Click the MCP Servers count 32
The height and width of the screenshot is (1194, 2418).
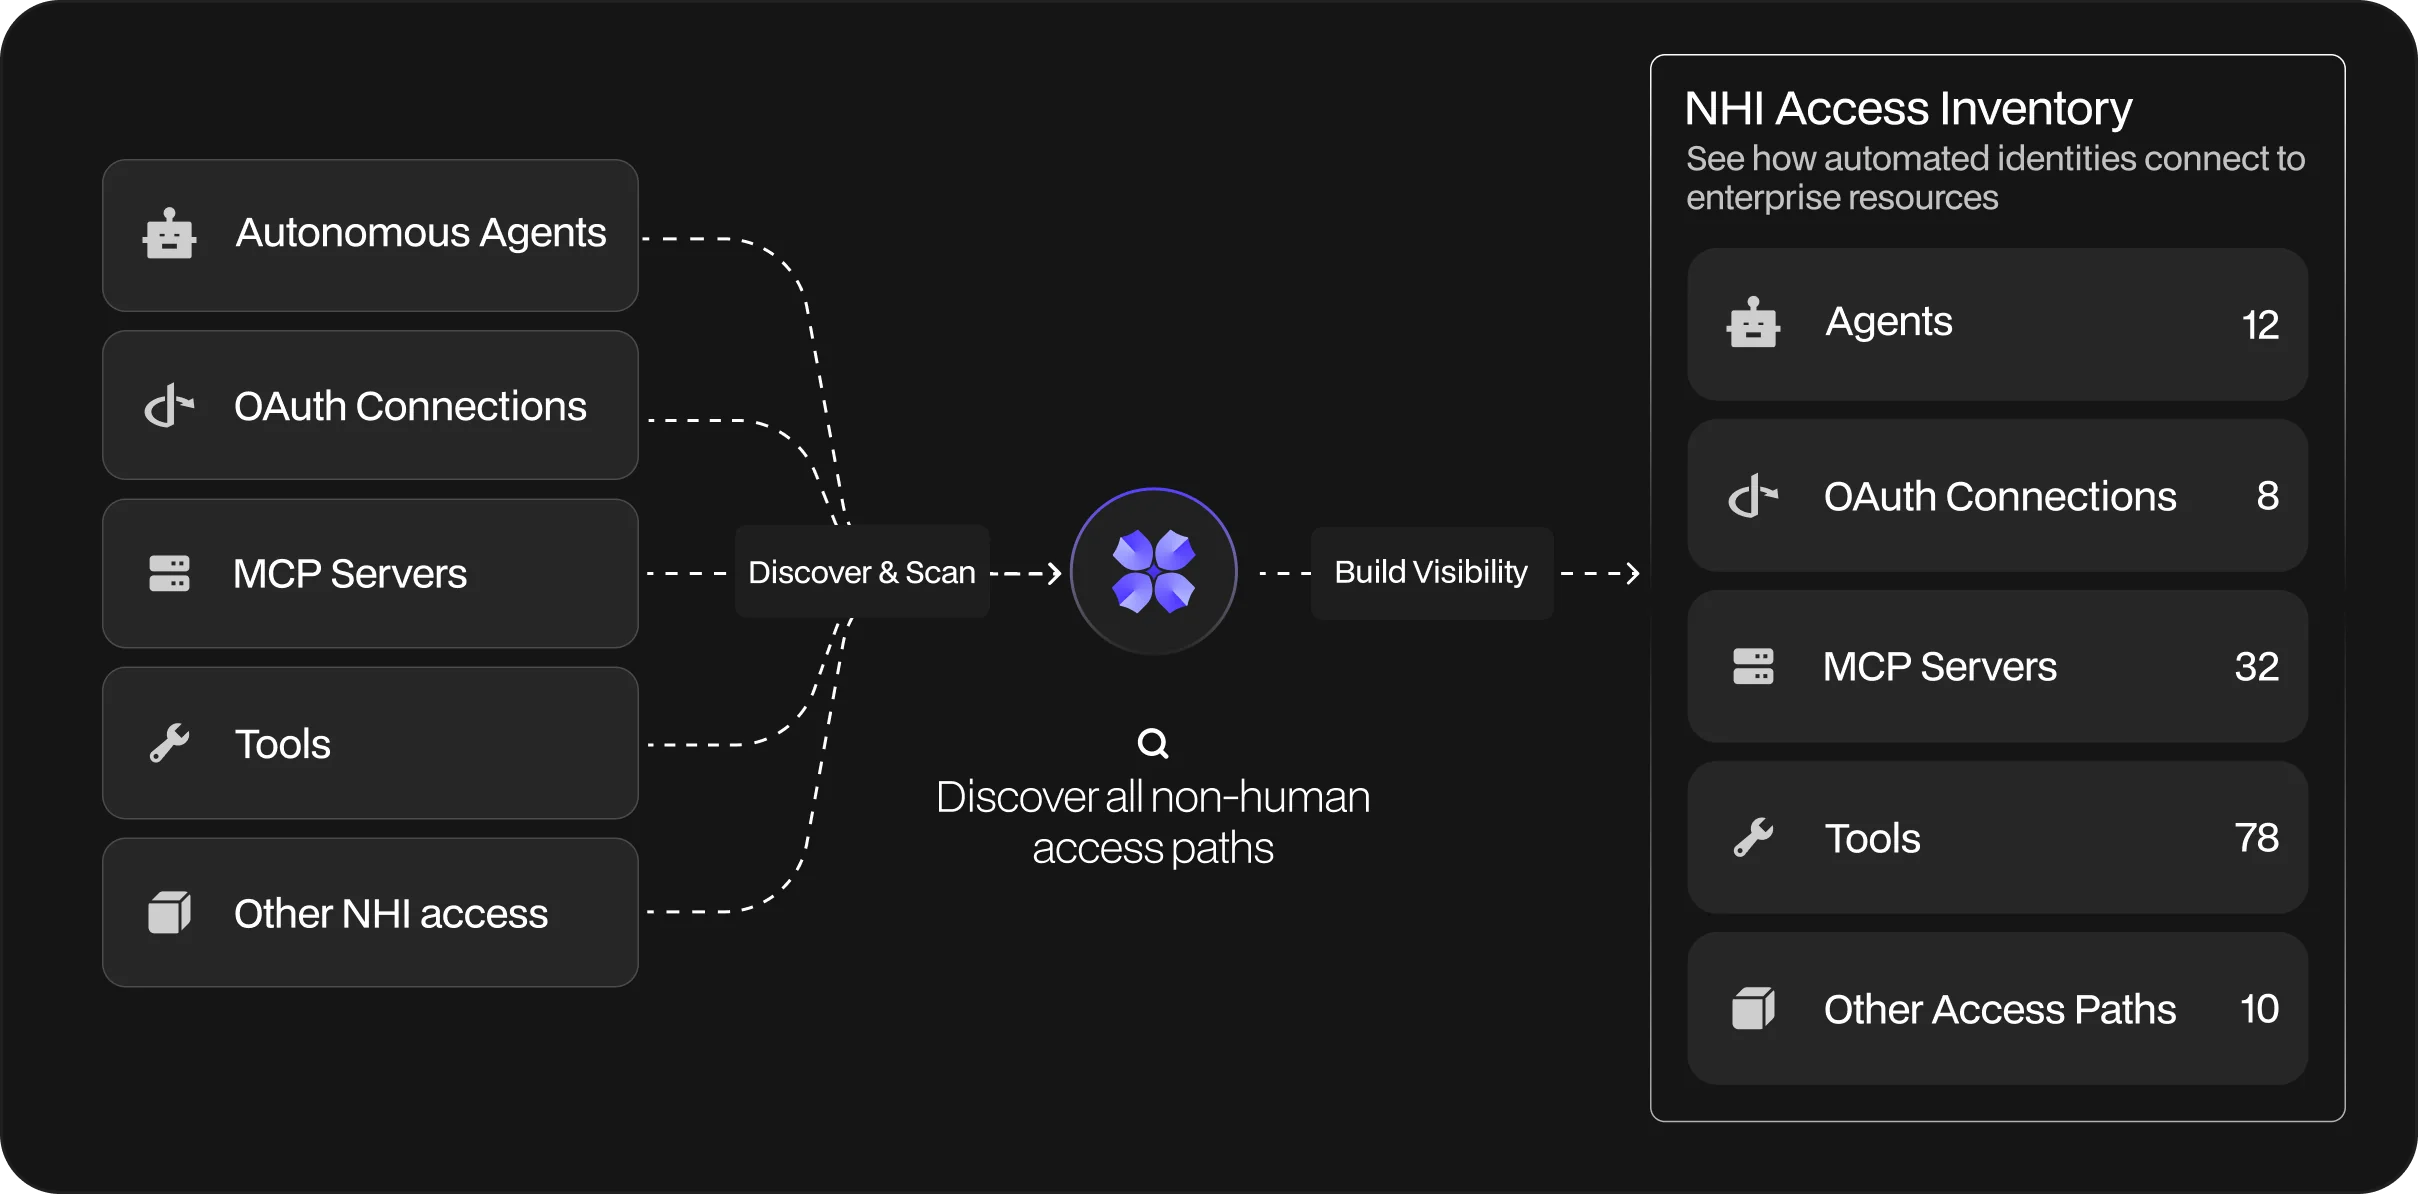(2257, 666)
